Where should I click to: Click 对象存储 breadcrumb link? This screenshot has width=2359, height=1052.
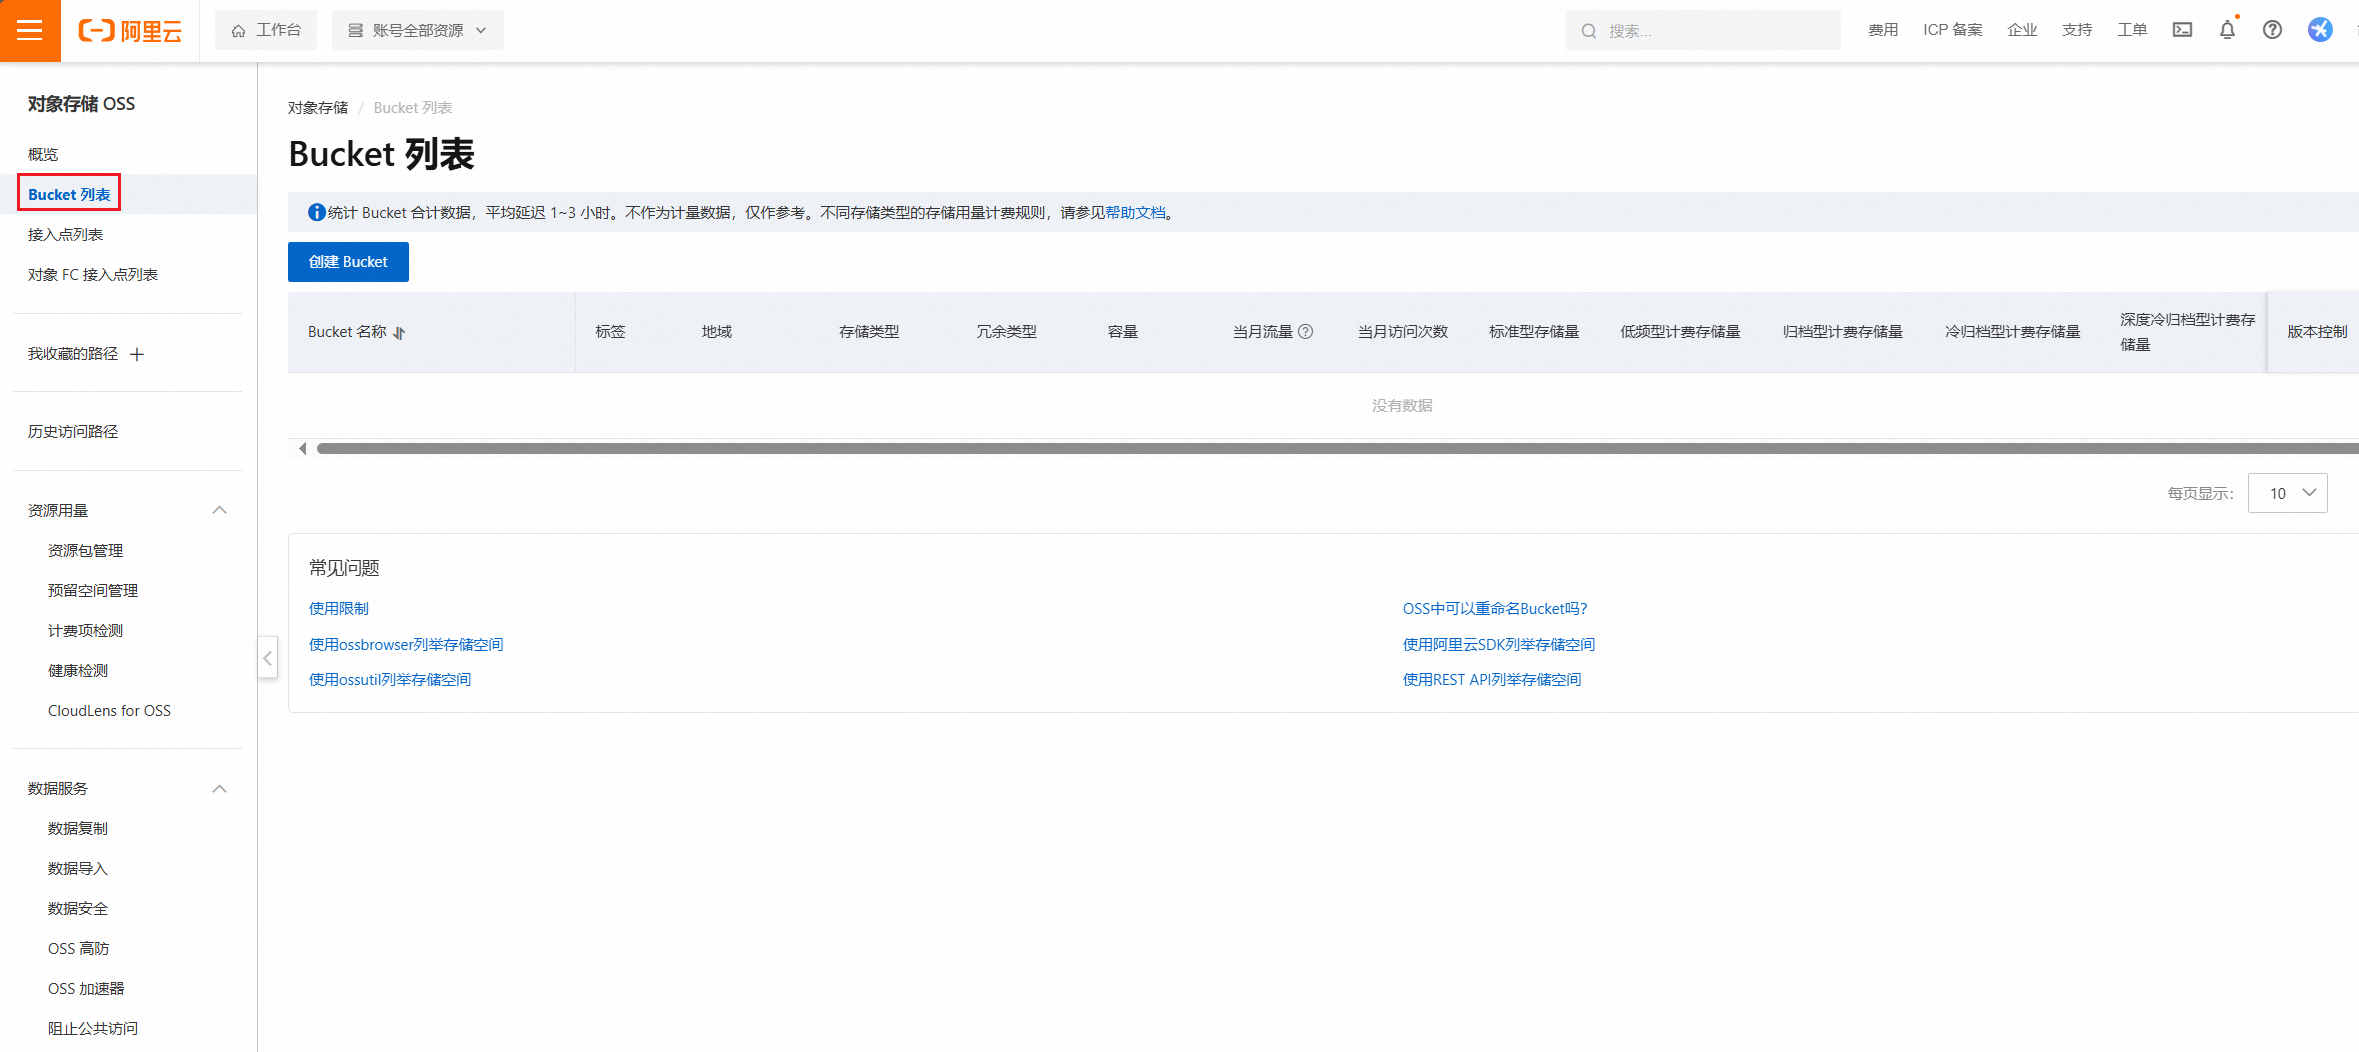(x=318, y=107)
